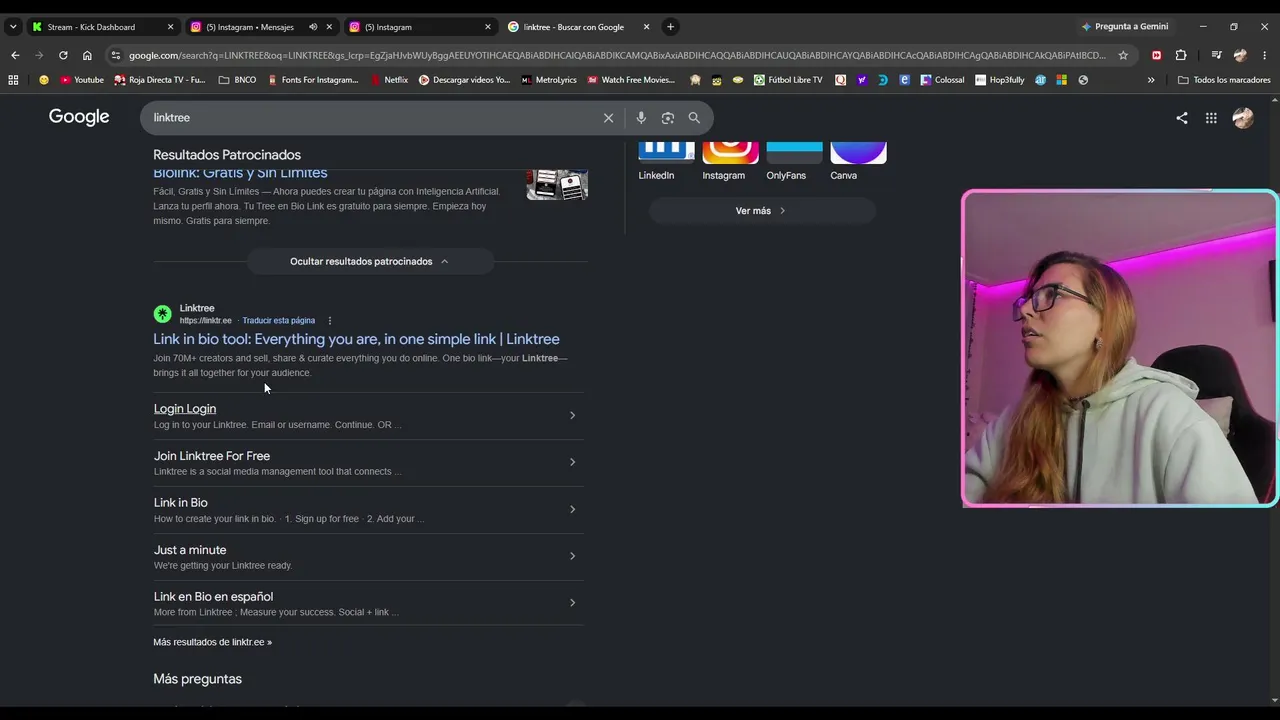Open the LinkedIn shortcut icon
This screenshot has height=720, width=1280.
[666, 152]
